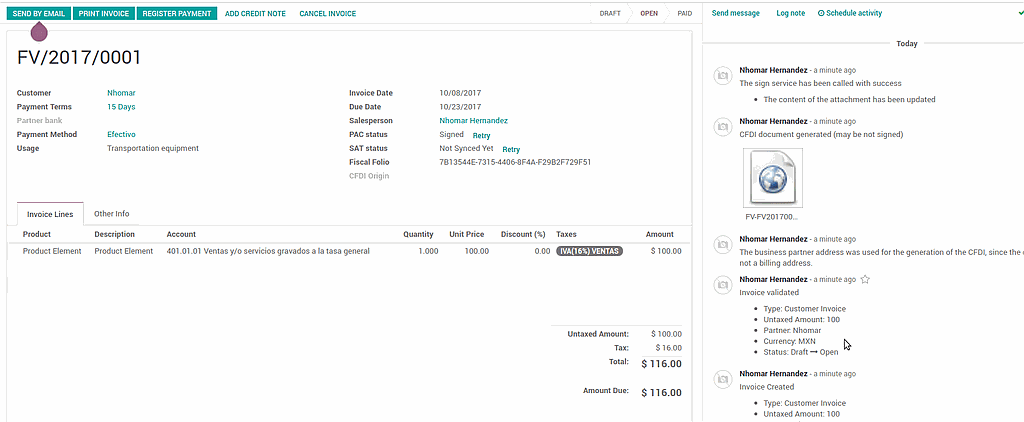
Task: Click Cancel Invoice action
Action: click(x=327, y=14)
